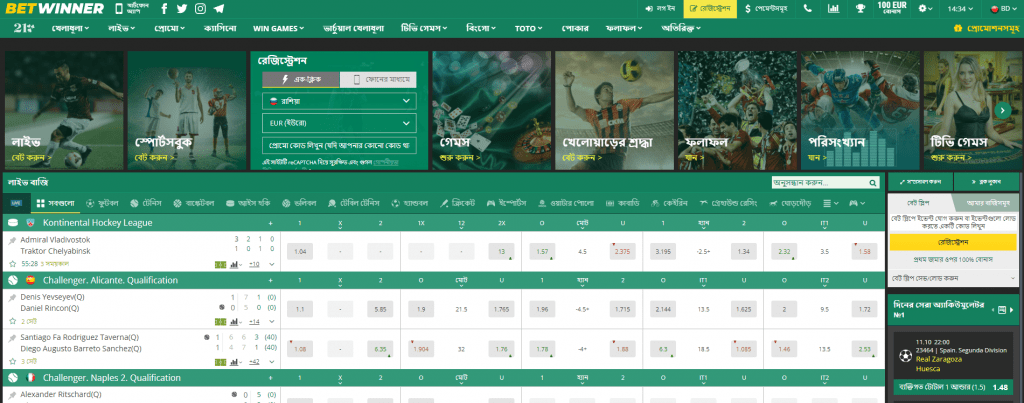
Task: Open the Facebook page icon
Action: pos(164,8)
